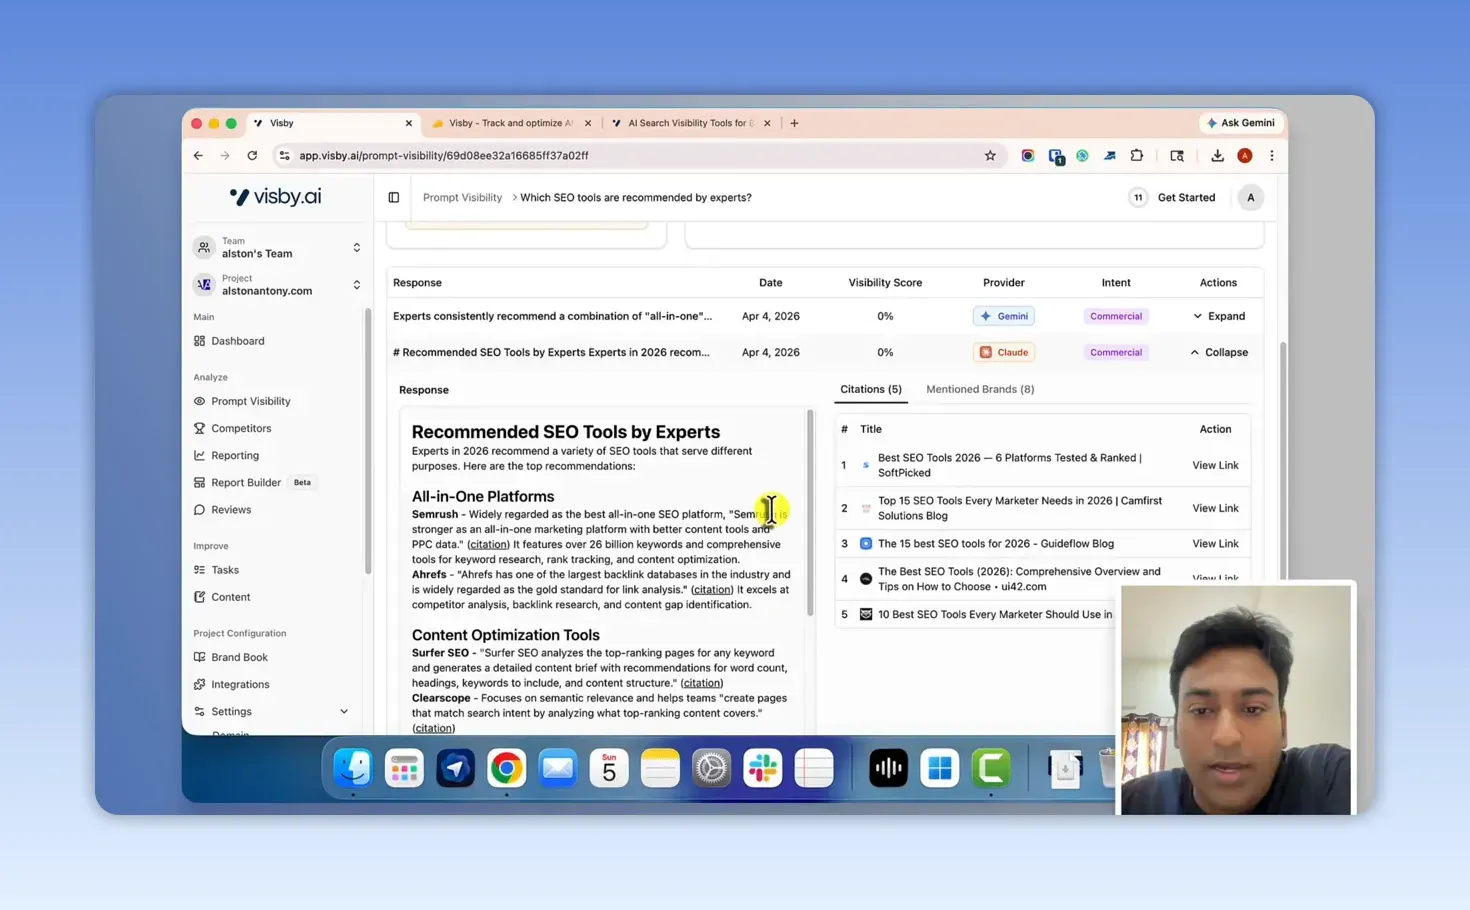The image size is (1470, 910).
Task: Toggle the sidebar panel icon
Action: pyautogui.click(x=394, y=198)
